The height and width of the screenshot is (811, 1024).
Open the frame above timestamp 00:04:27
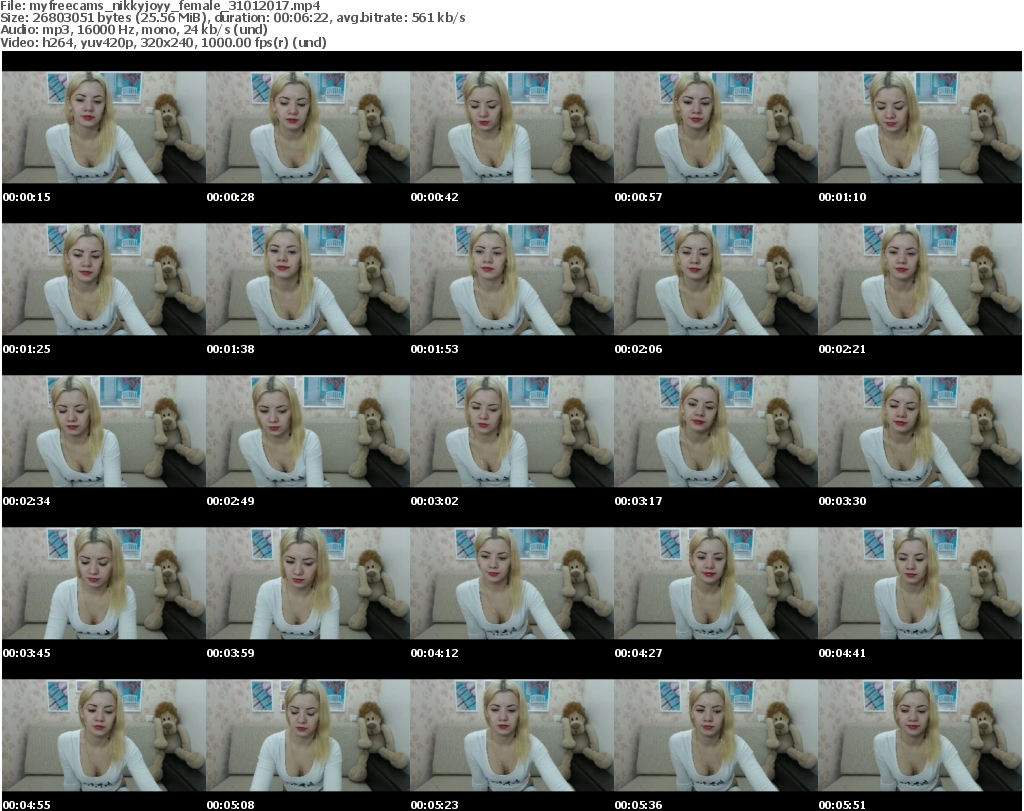716,584
